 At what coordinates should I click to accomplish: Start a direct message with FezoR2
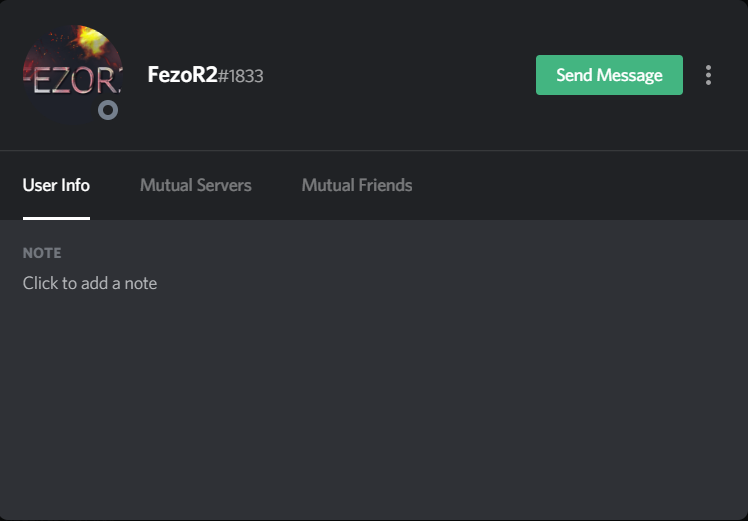coord(609,75)
